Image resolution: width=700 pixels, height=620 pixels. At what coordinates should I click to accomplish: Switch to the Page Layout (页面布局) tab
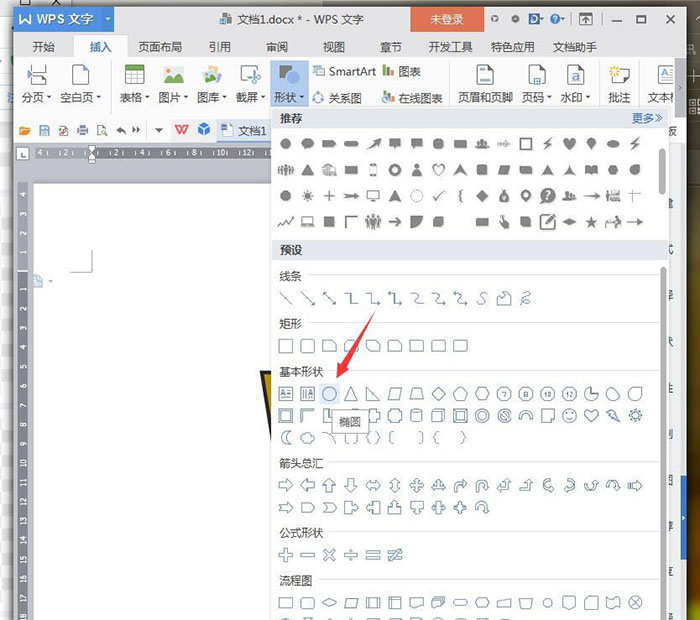click(x=160, y=47)
